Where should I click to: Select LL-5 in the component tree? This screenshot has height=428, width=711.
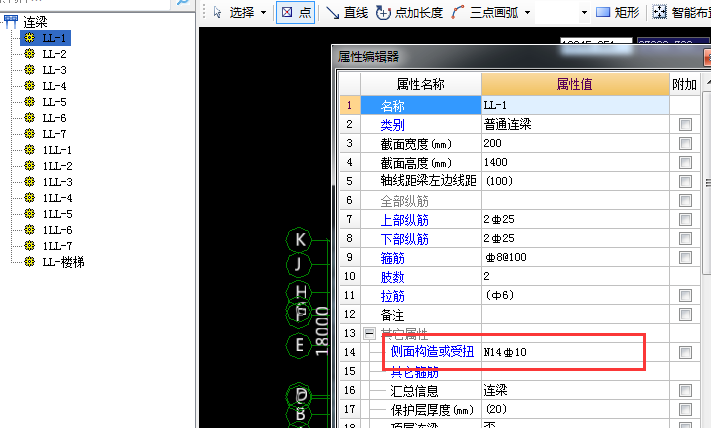(54, 102)
